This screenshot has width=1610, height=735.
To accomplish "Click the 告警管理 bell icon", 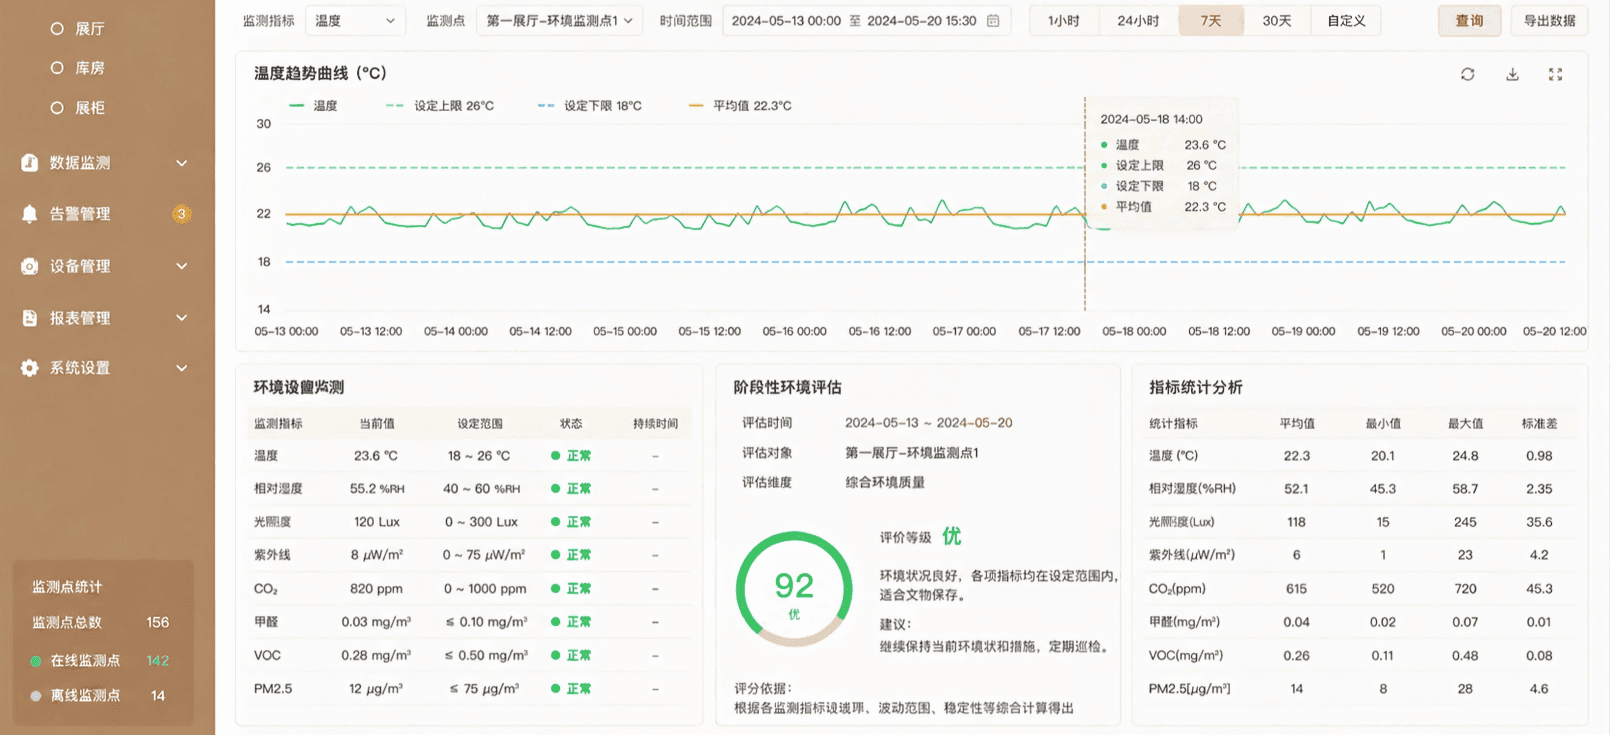I will point(30,214).
